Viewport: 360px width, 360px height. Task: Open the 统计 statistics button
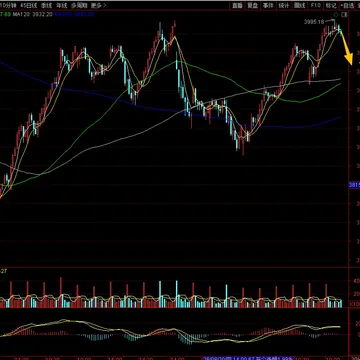(x=284, y=6)
